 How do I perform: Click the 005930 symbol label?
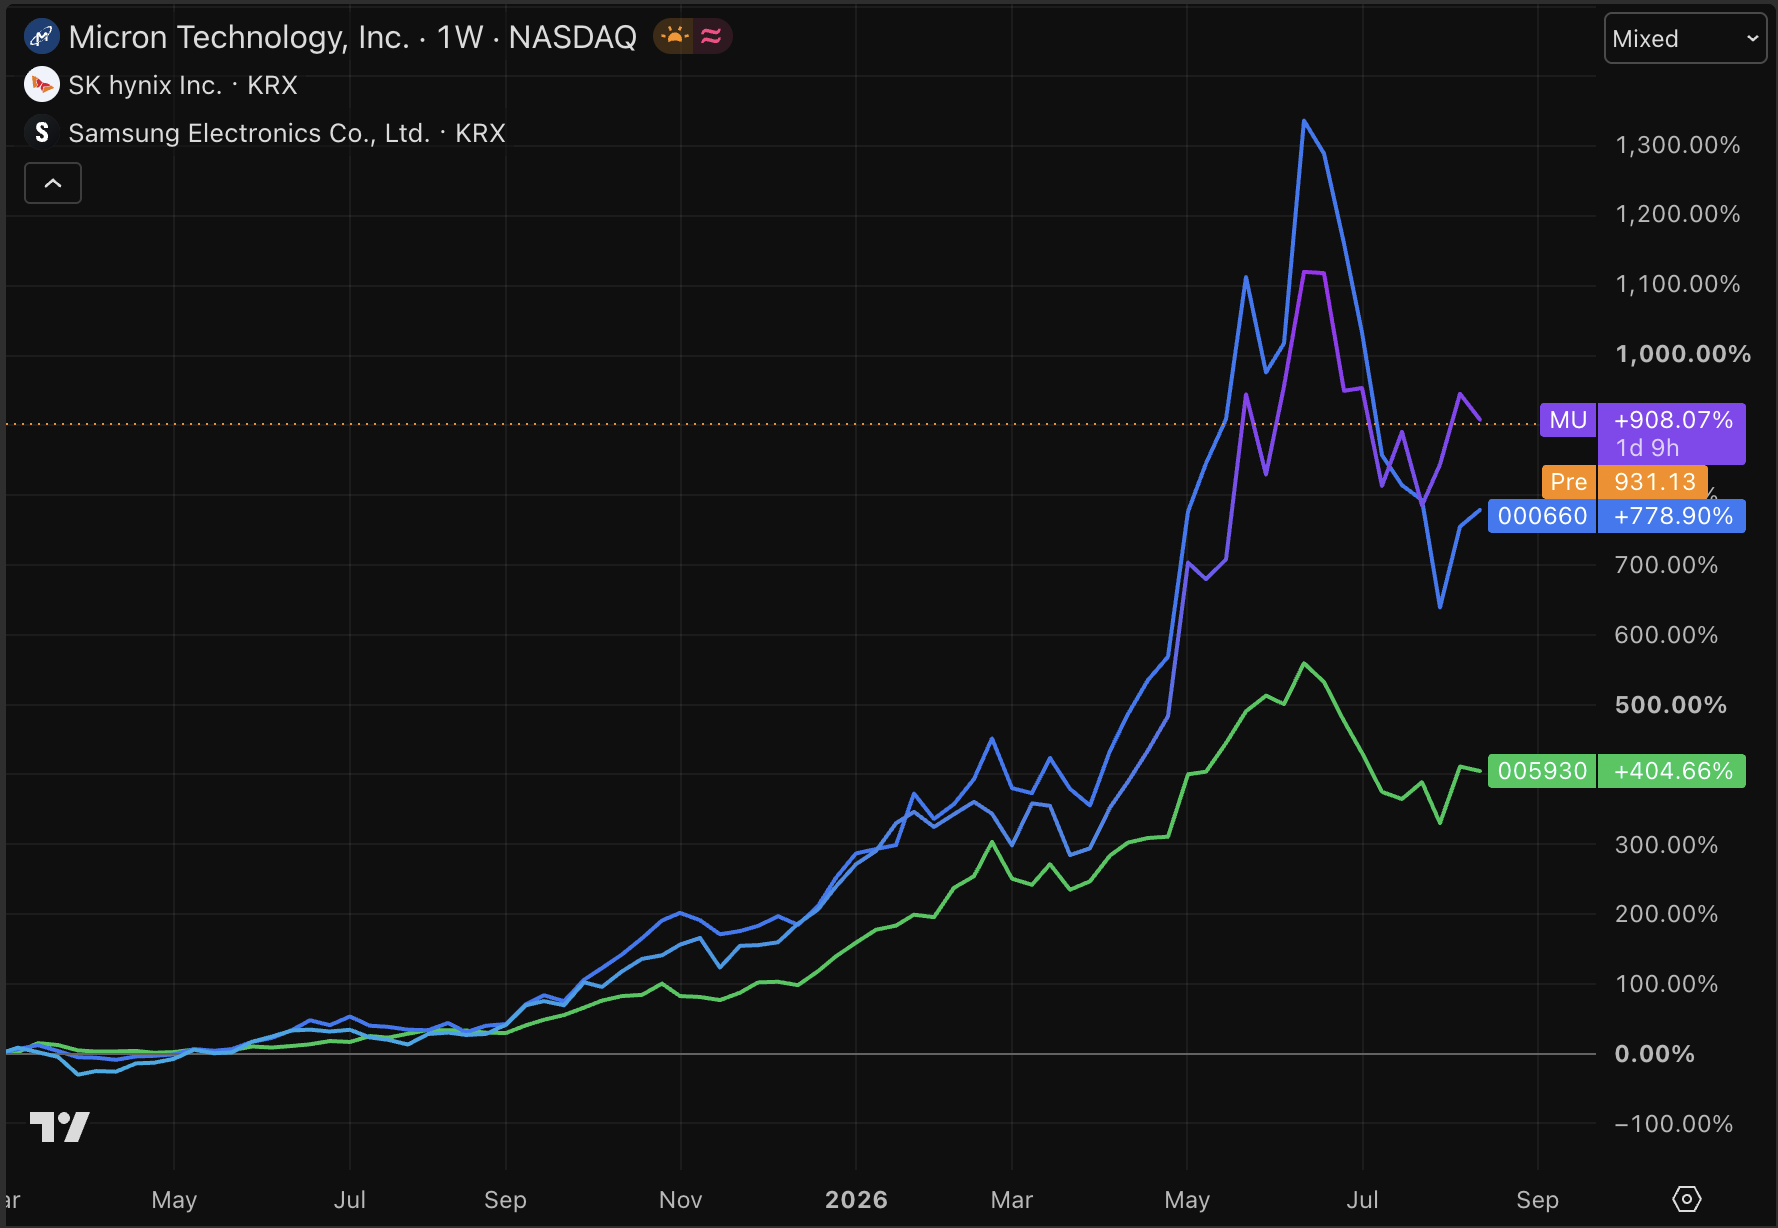[1542, 771]
